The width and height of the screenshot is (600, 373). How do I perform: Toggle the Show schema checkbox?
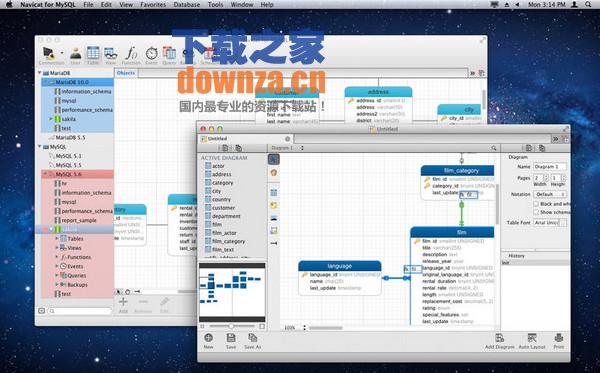click(x=536, y=212)
